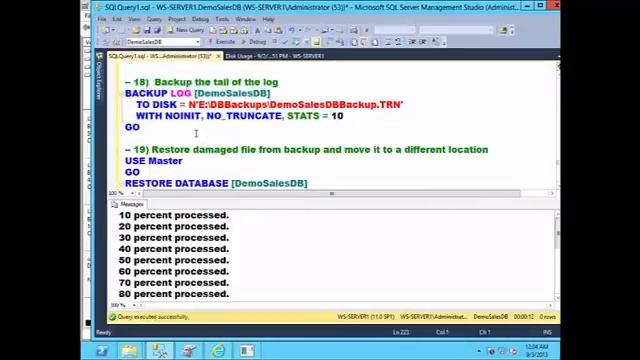Close the SQLQuery1.sql tab
This screenshot has height=360, width=640.
coord(218,56)
